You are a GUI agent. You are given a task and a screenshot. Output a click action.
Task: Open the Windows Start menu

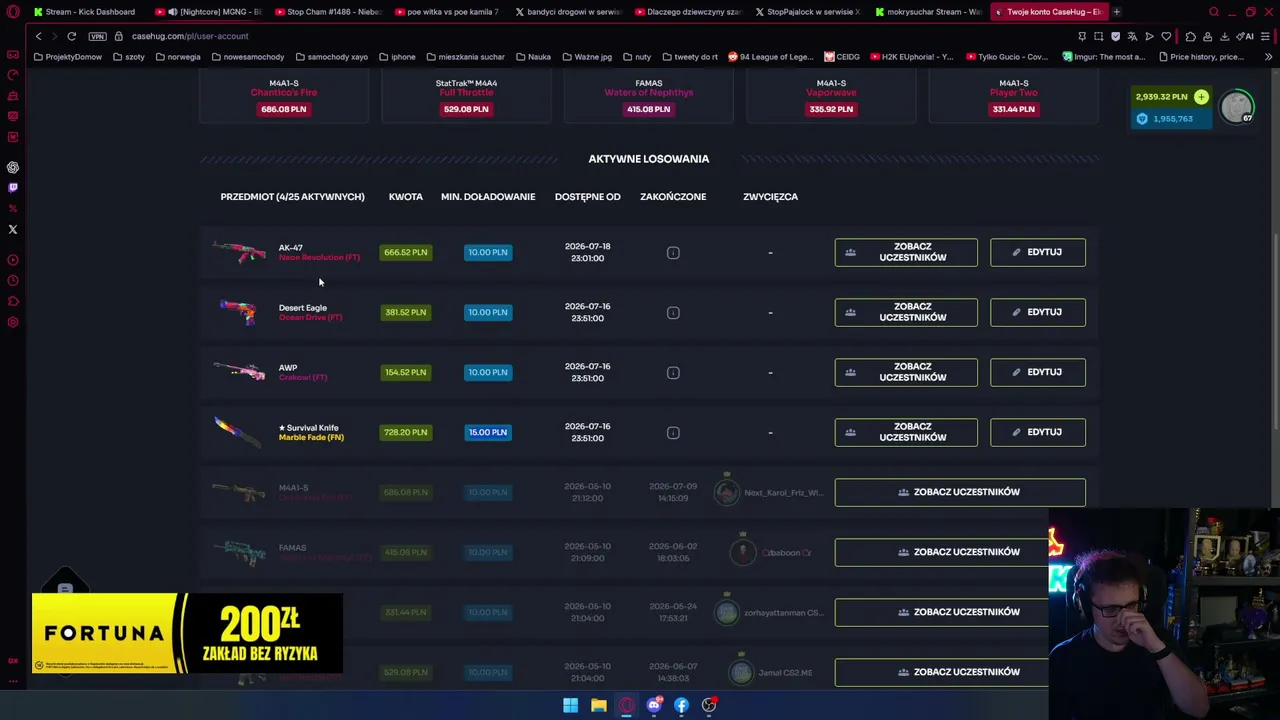point(570,705)
